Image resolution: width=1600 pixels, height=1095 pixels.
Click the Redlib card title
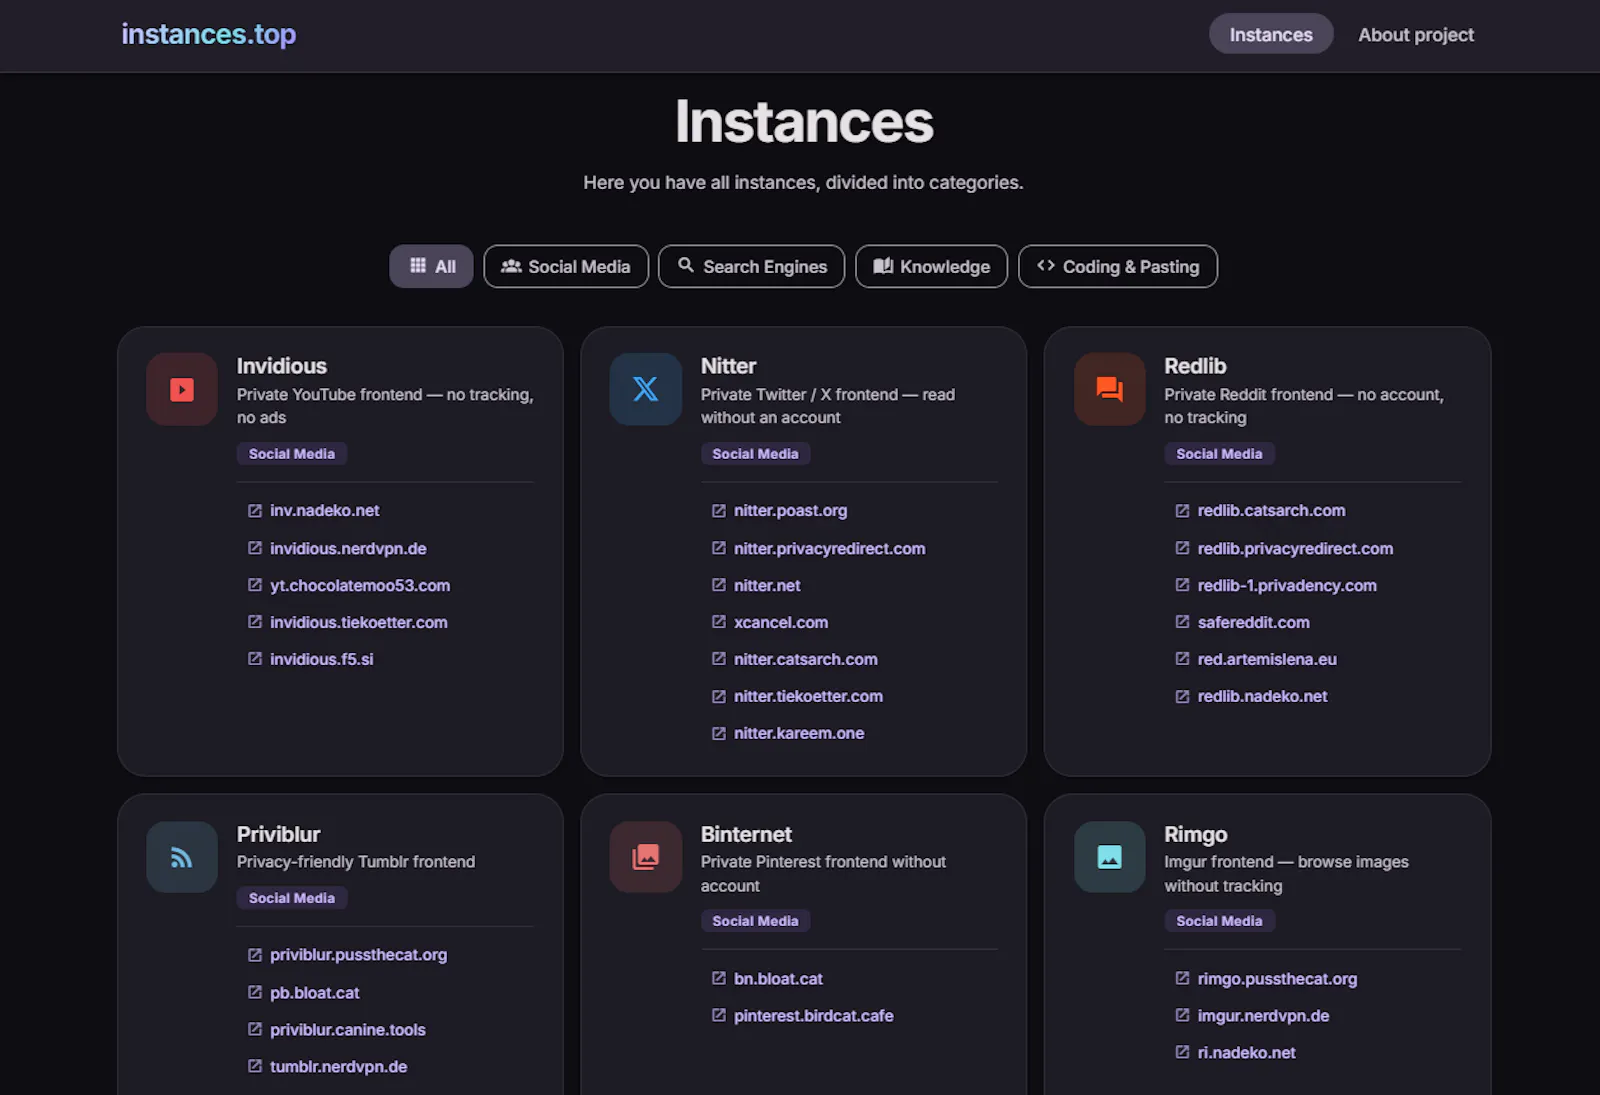click(1195, 366)
